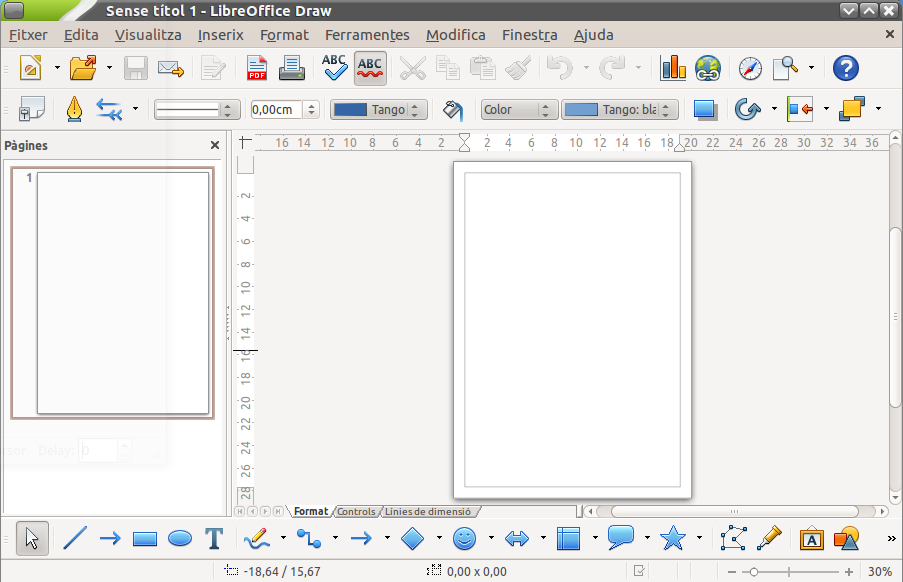Click the Copy icon
This screenshot has height=582, width=903.
click(x=447, y=68)
